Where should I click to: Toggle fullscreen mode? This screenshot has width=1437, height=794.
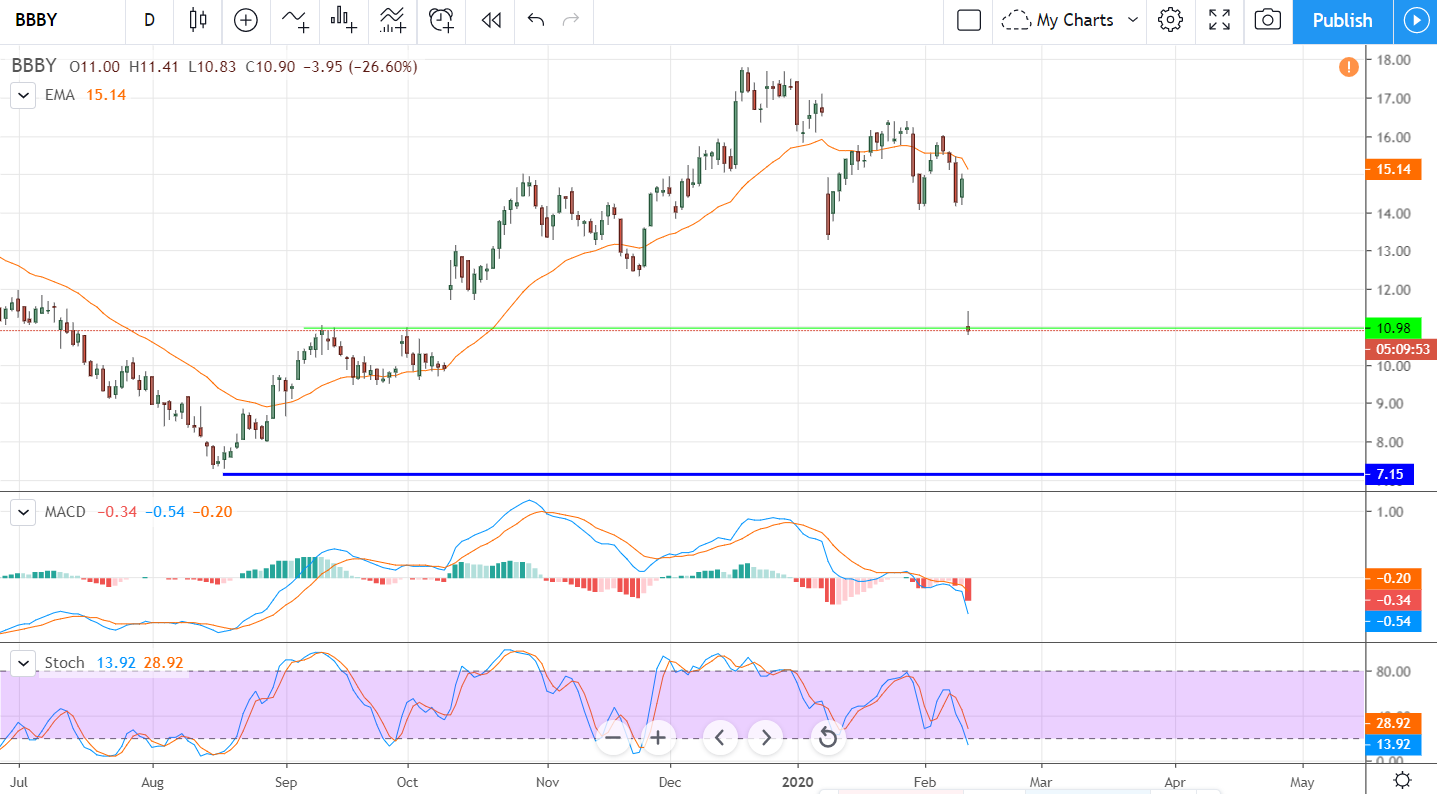click(x=1219, y=20)
